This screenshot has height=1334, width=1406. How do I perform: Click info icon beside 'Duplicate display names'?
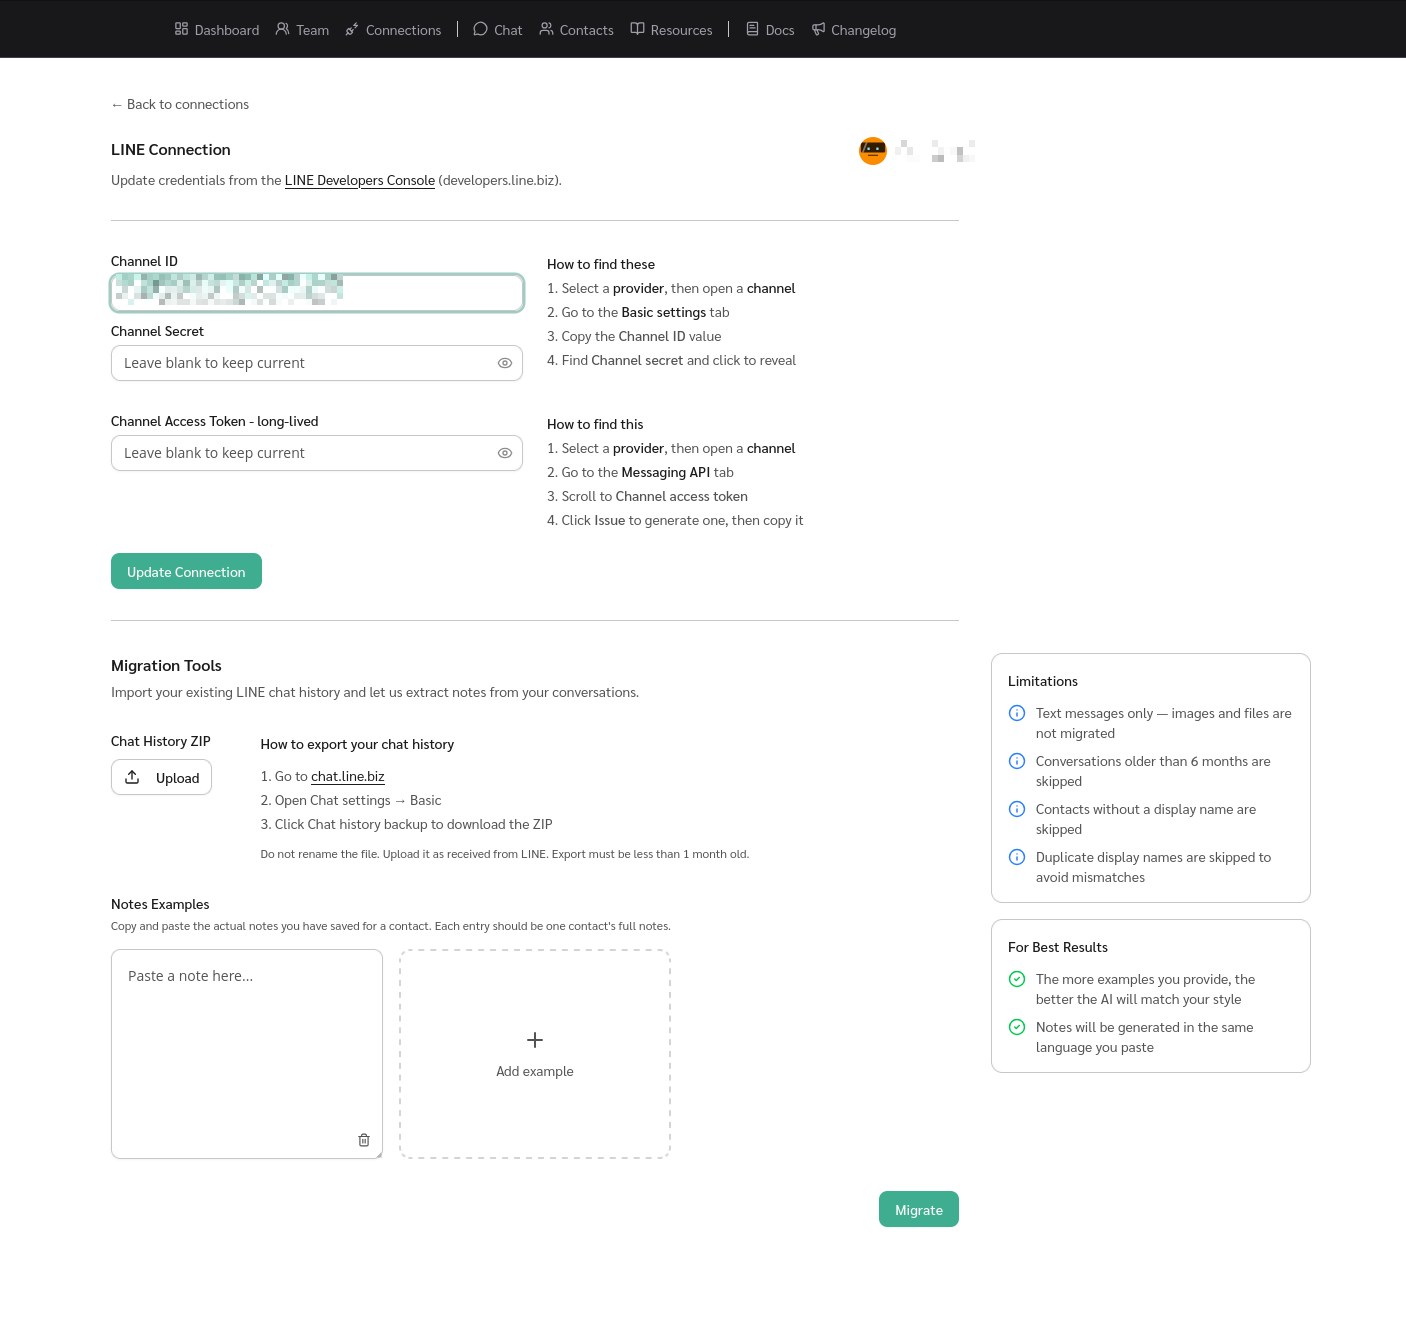pyautogui.click(x=1017, y=857)
